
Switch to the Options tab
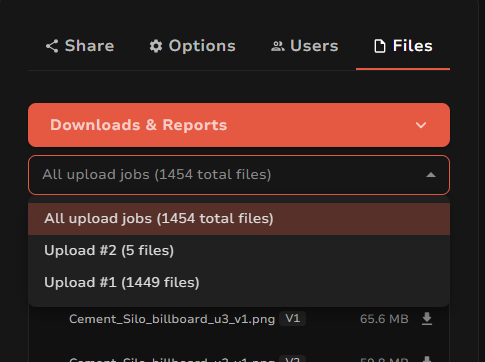(x=192, y=46)
